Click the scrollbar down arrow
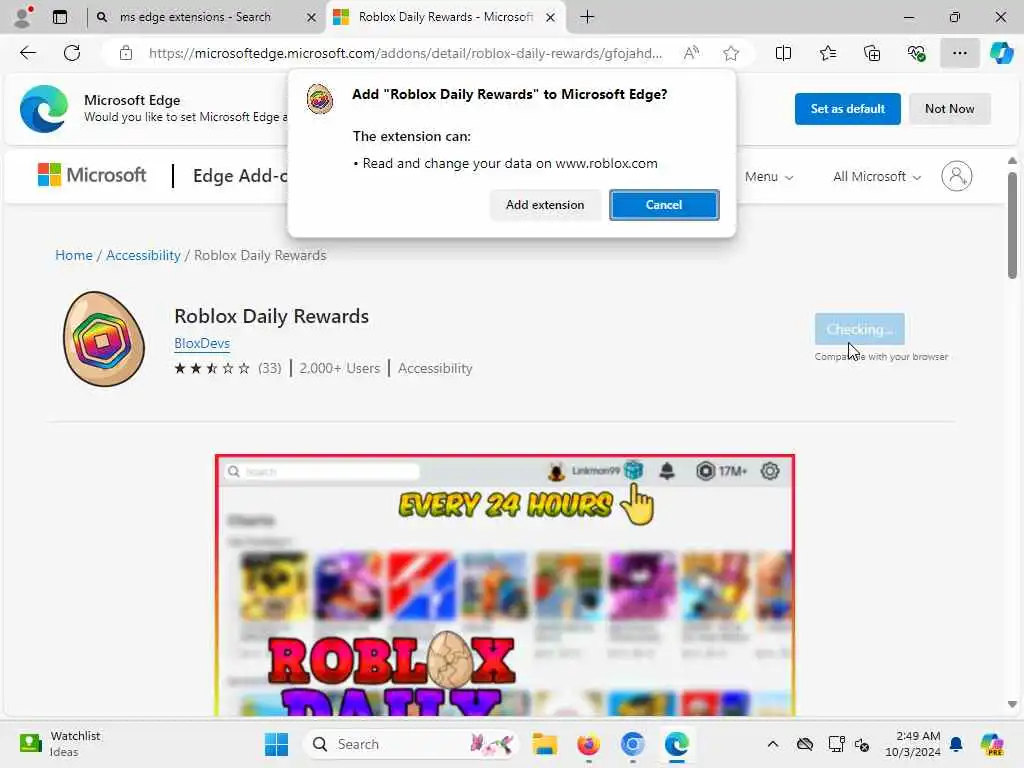1024x768 pixels. [1012, 704]
